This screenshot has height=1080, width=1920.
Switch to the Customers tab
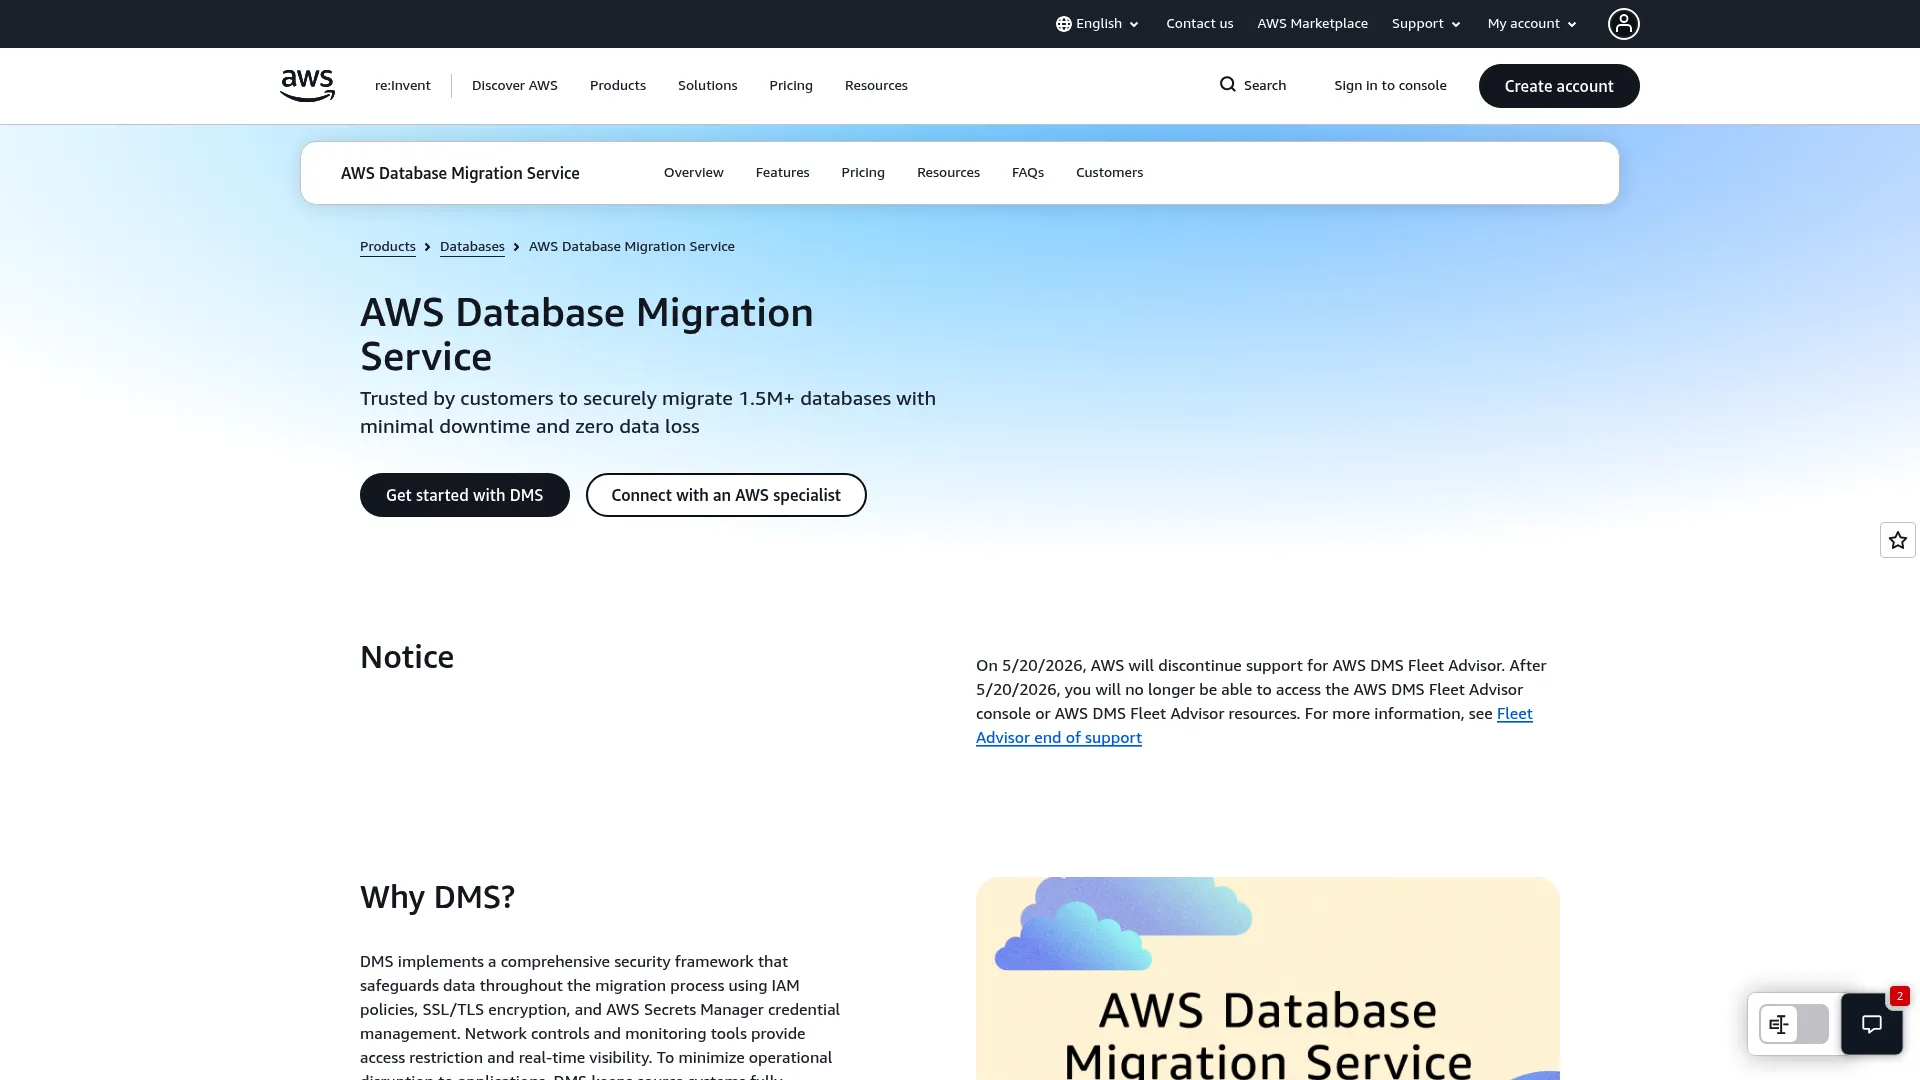click(x=1109, y=172)
